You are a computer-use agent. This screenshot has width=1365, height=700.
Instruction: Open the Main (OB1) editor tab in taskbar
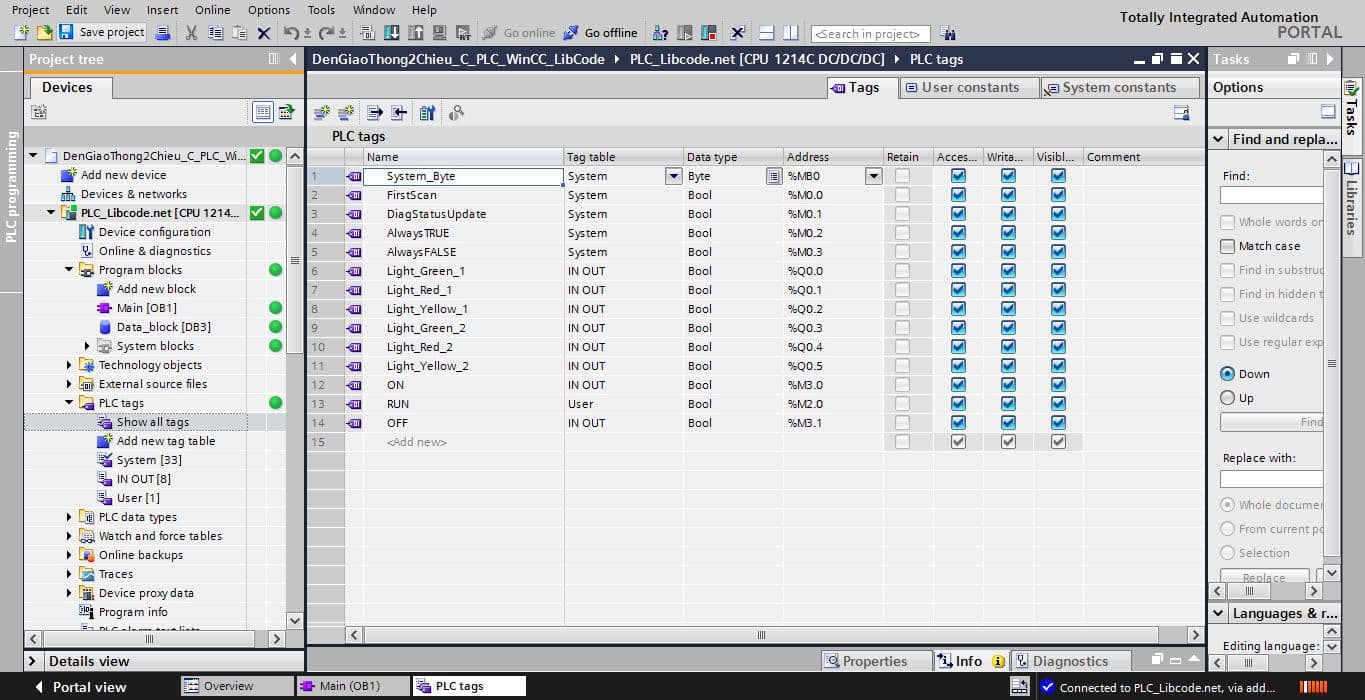tap(353, 686)
